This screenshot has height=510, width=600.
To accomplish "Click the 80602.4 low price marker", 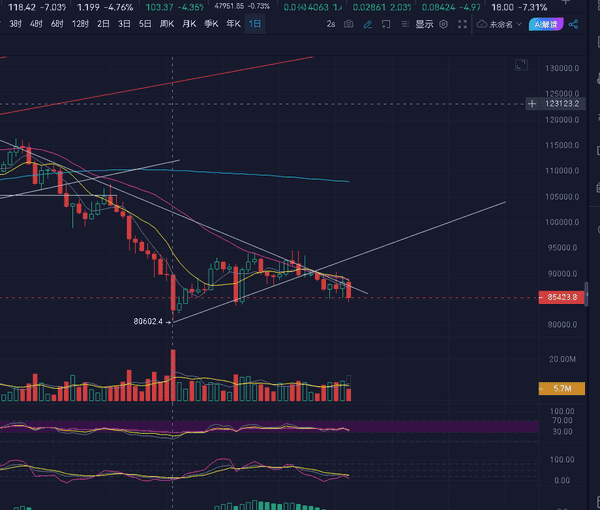I will coord(147,321).
